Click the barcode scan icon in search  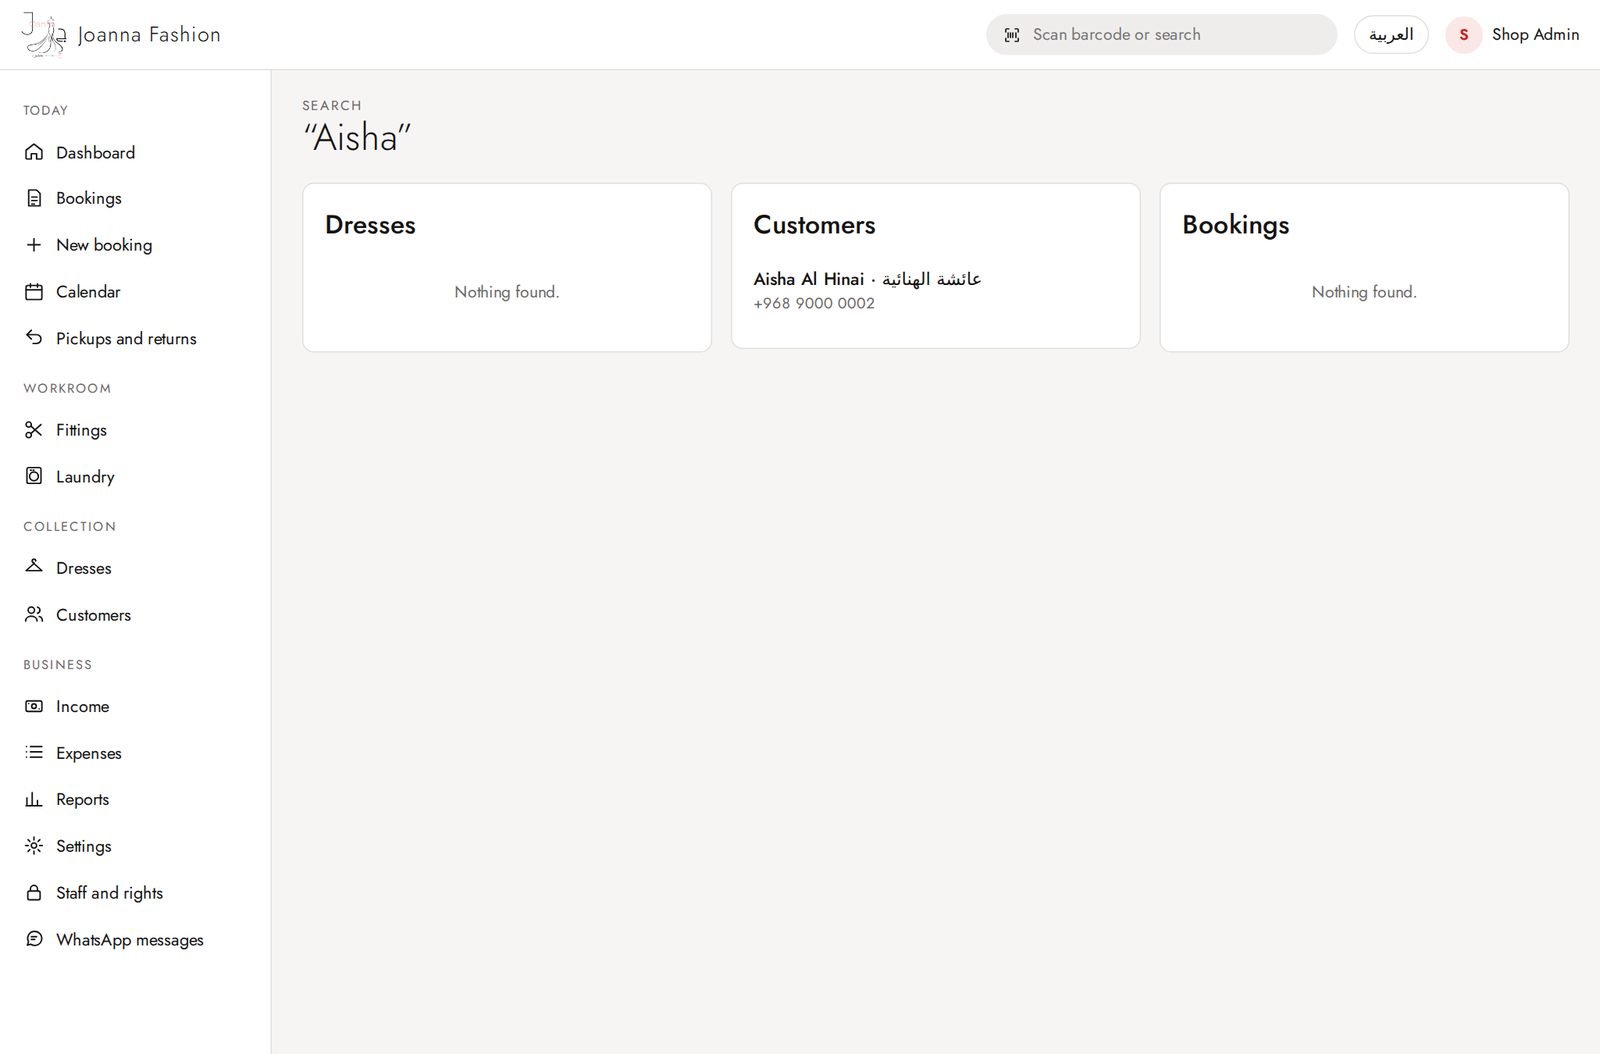[x=1012, y=35]
